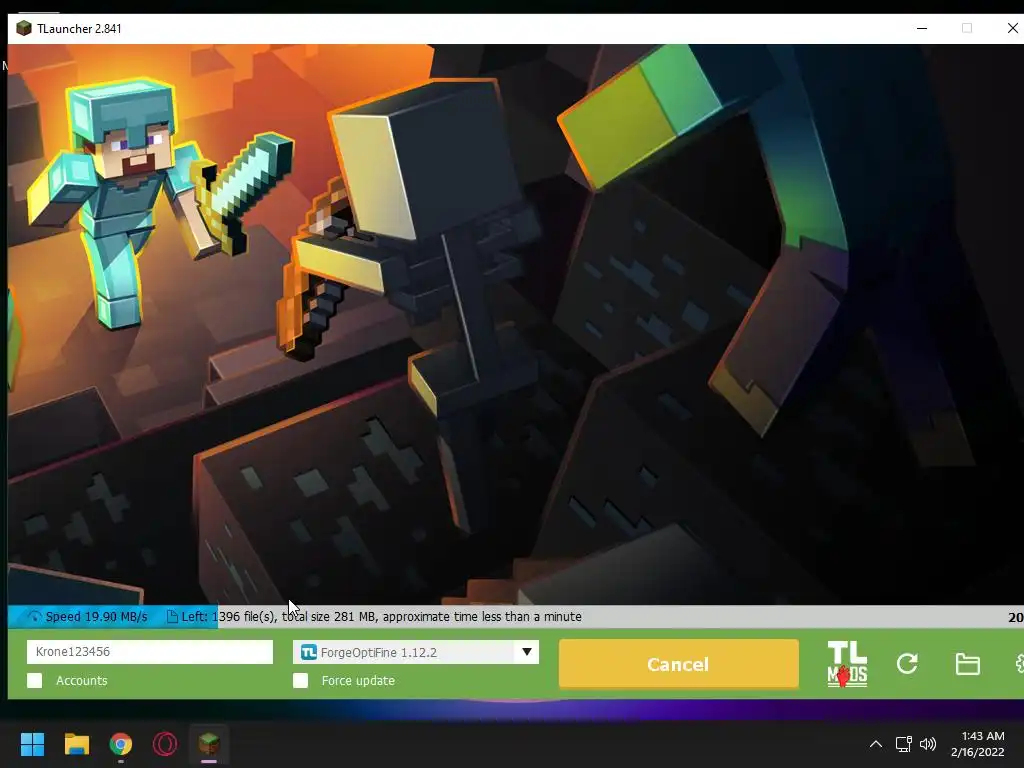Open settings gear icon at right edge
Image resolution: width=1024 pixels, height=768 pixels.
tap(1019, 664)
